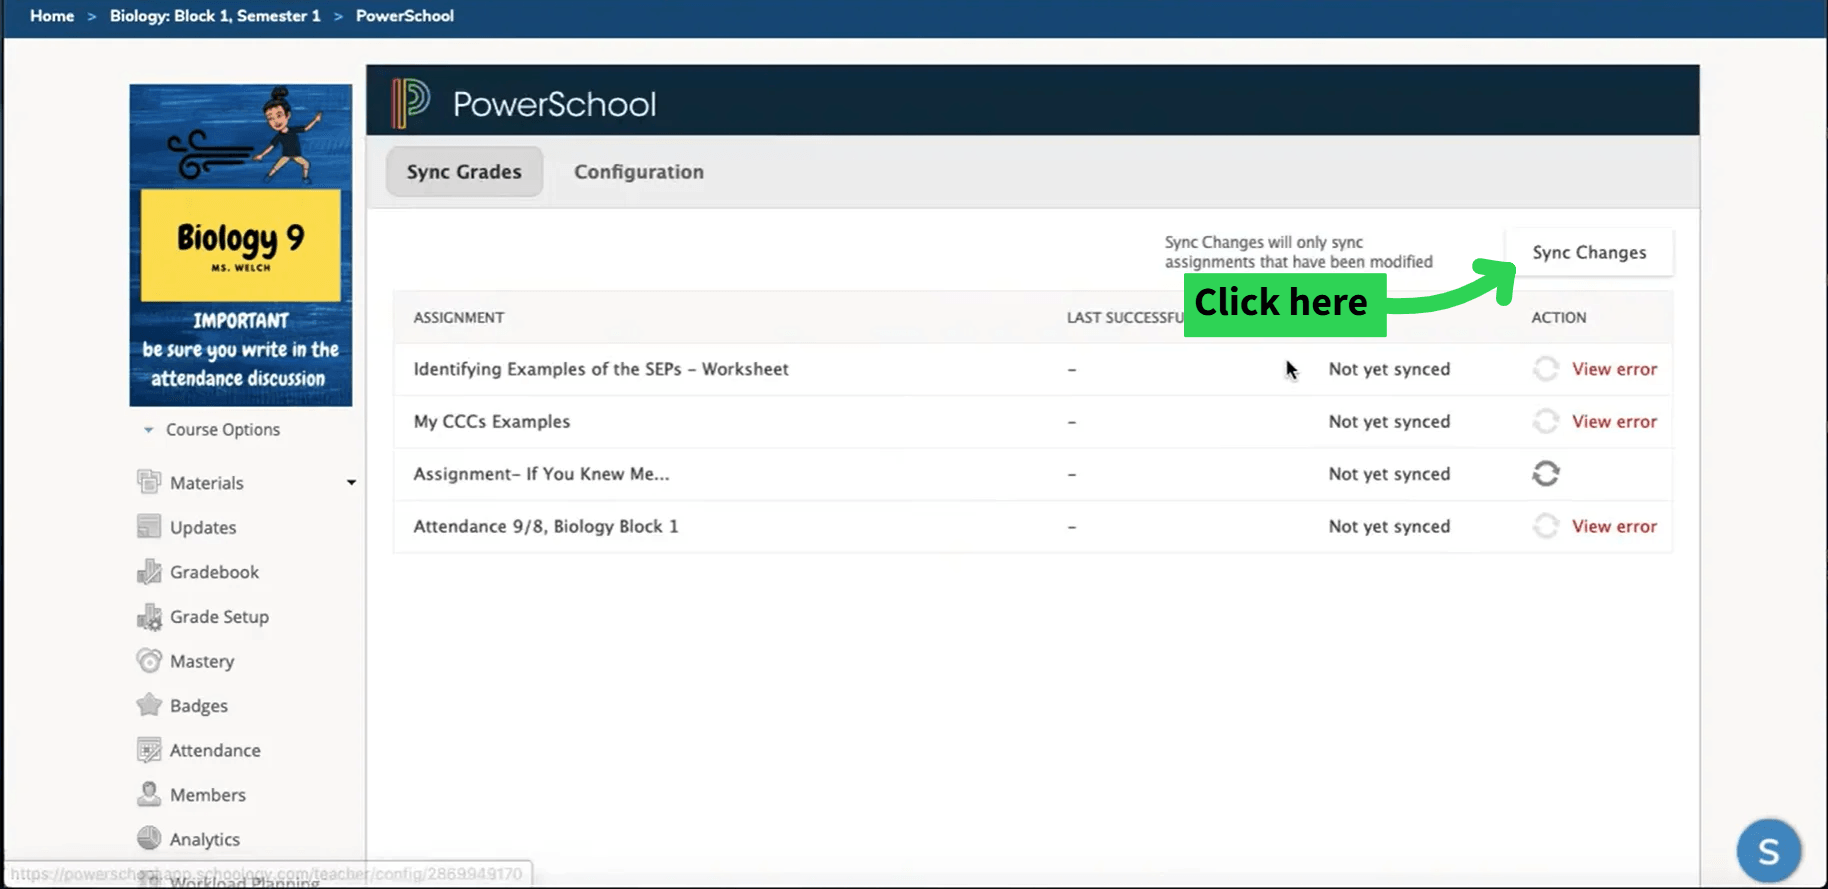Open the Grade Setup link

tap(219, 617)
